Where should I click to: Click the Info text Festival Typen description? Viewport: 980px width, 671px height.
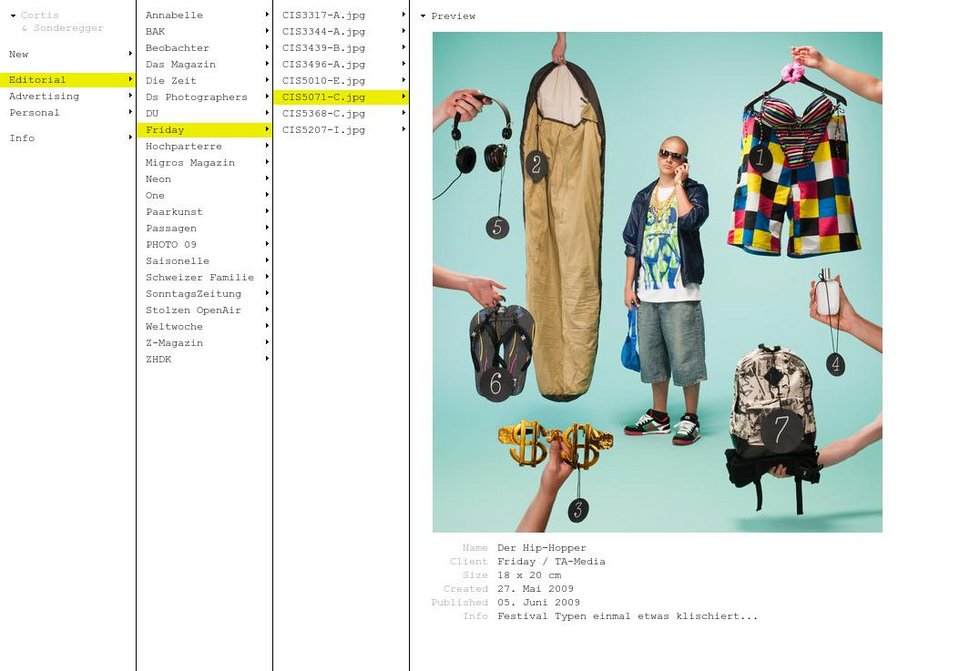click(x=628, y=616)
